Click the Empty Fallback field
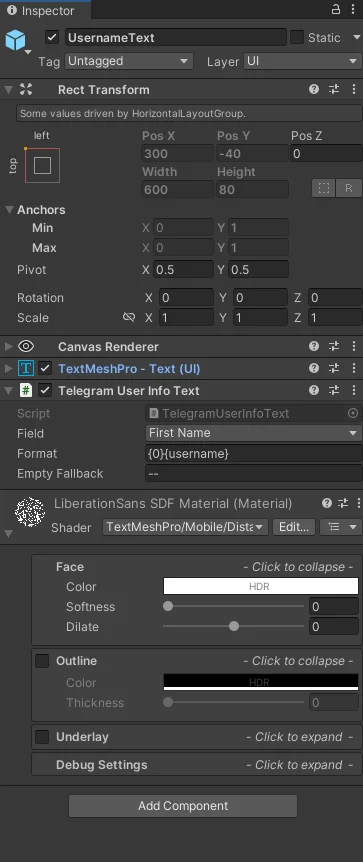This screenshot has height=862, width=363. (254, 473)
